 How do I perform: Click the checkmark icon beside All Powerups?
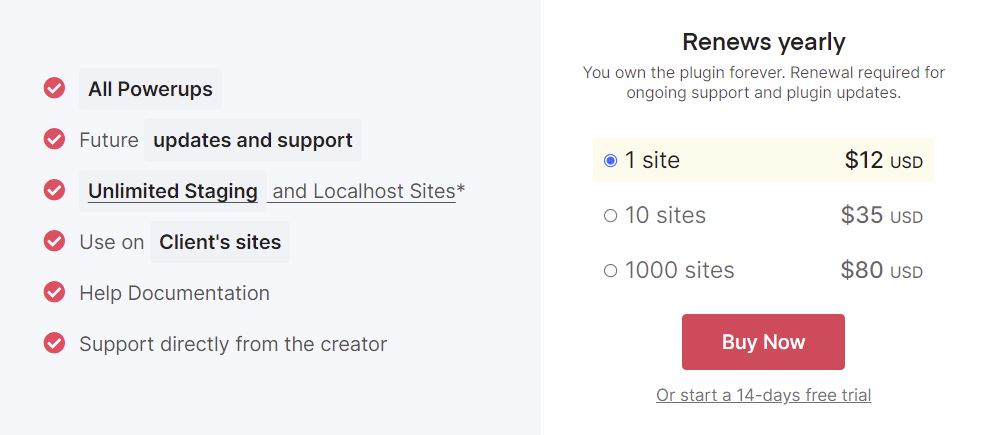pyautogui.click(x=54, y=88)
